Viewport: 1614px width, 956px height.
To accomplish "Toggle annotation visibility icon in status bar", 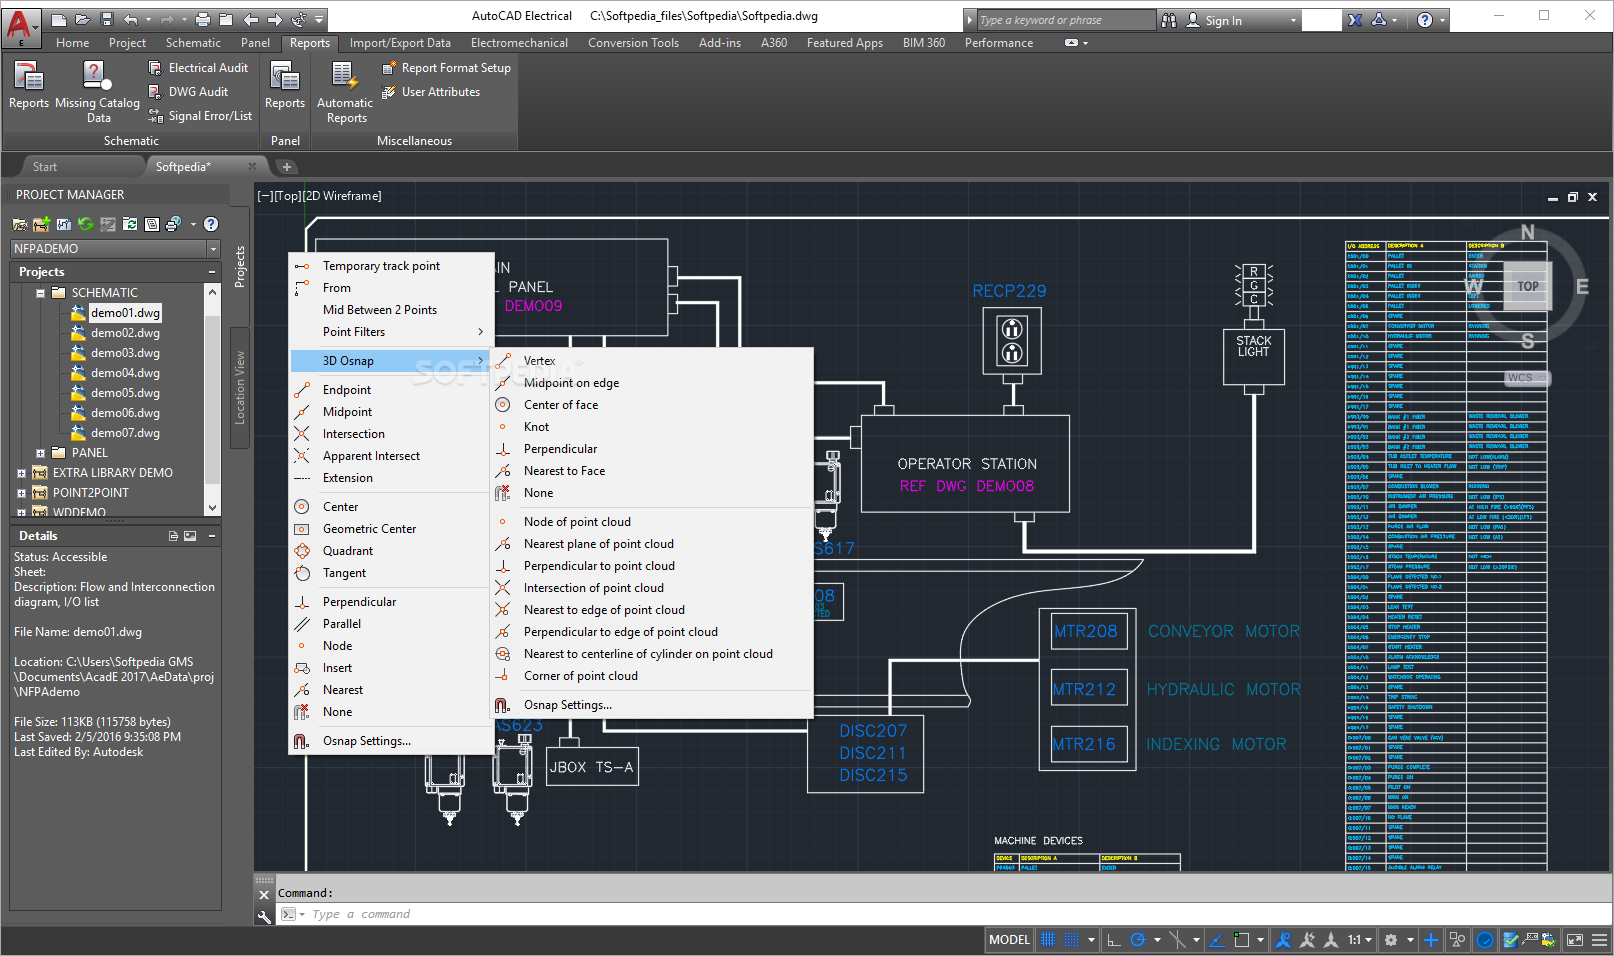I will click(x=1283, y=940).
